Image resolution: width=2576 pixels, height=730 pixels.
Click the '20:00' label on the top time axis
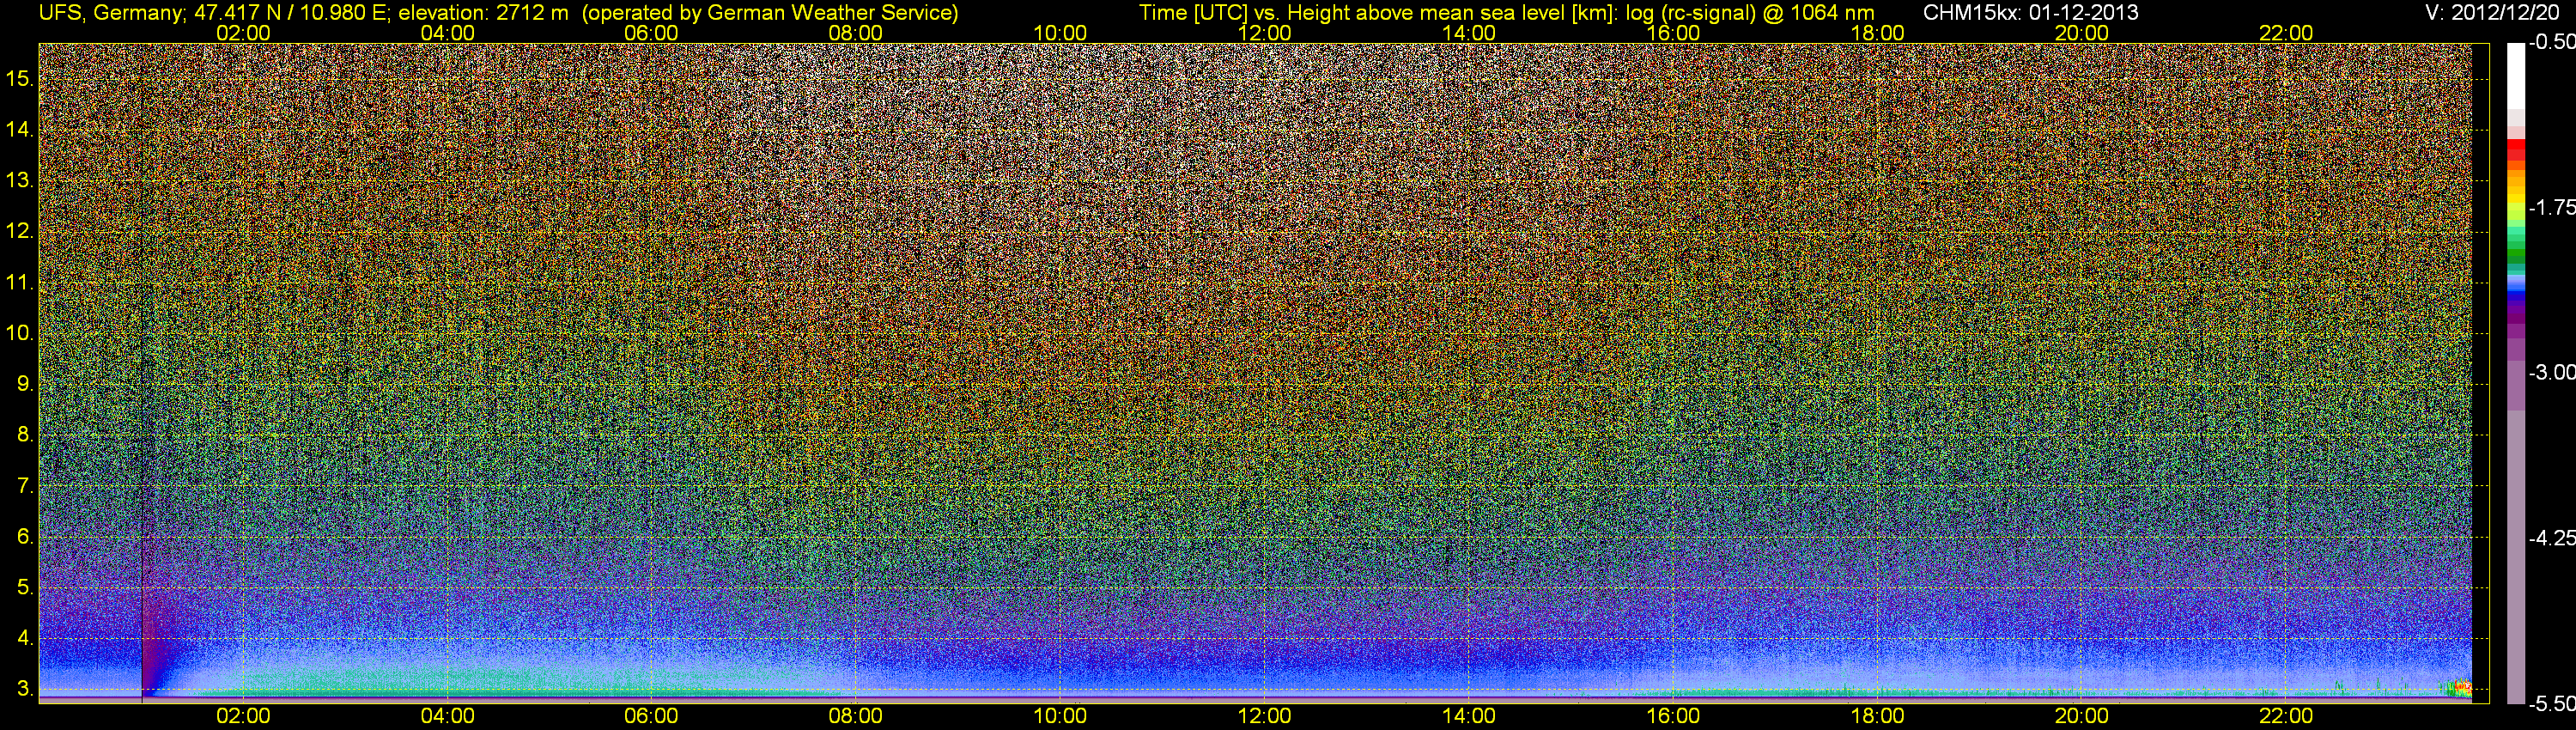click(2082, 33)
